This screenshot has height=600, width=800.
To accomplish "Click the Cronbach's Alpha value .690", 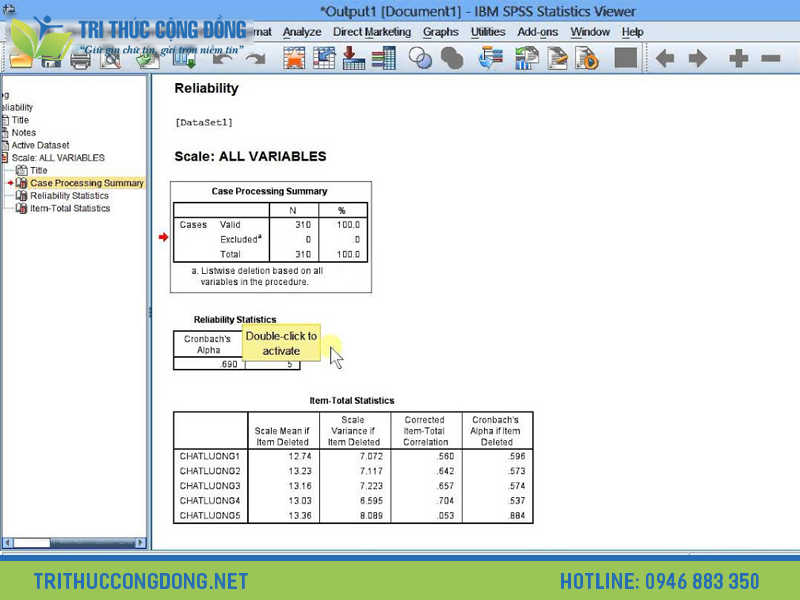I will point(229,364).
